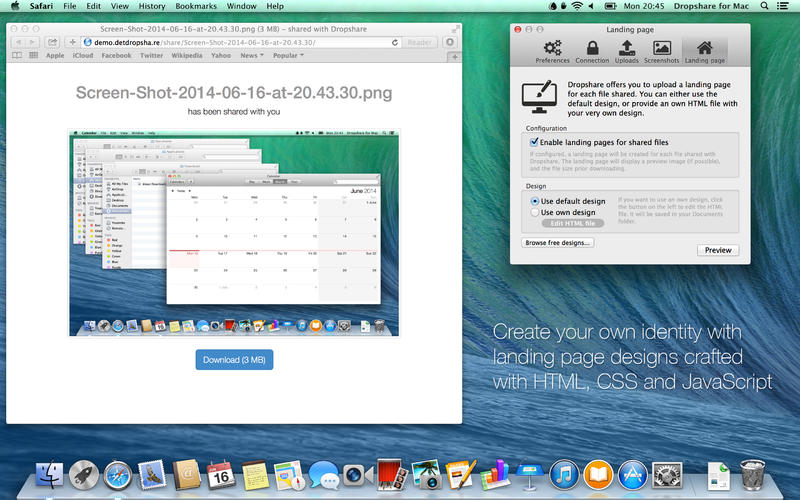The image size is (800, 500).
Task: Click the shared screenshot preview image
Action: (234, 233)
